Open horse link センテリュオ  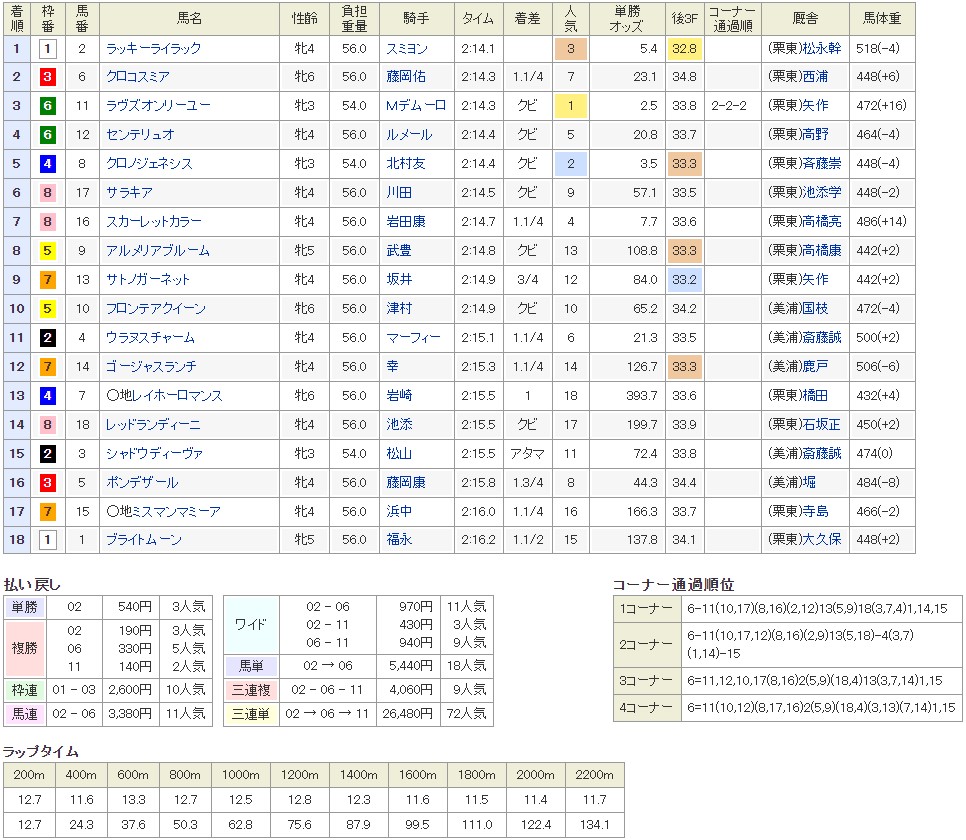(140, 135)
